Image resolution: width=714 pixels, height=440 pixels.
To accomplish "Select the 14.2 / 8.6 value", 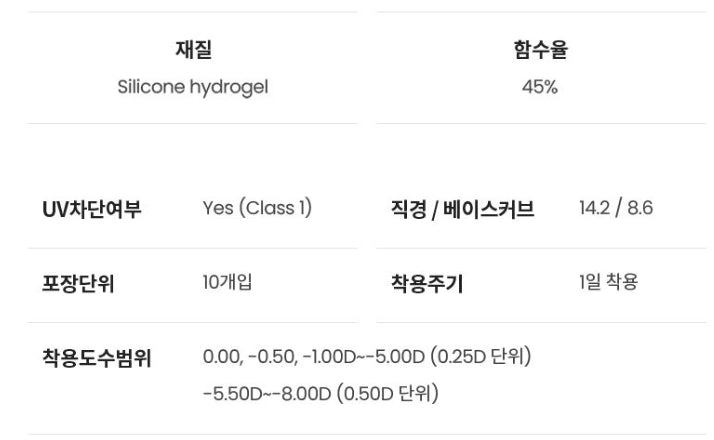I will [x=615, y=208].
